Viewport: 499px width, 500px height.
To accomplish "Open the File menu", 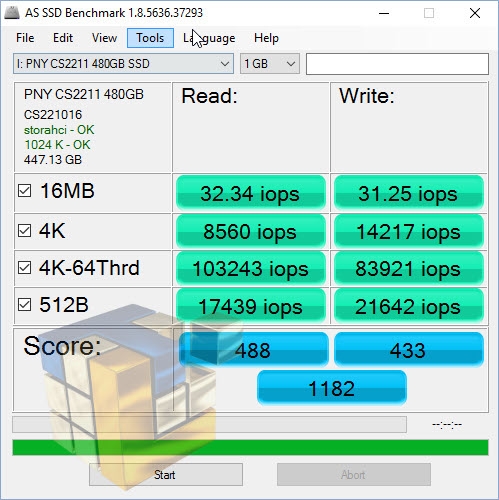I will coord(25,38).
